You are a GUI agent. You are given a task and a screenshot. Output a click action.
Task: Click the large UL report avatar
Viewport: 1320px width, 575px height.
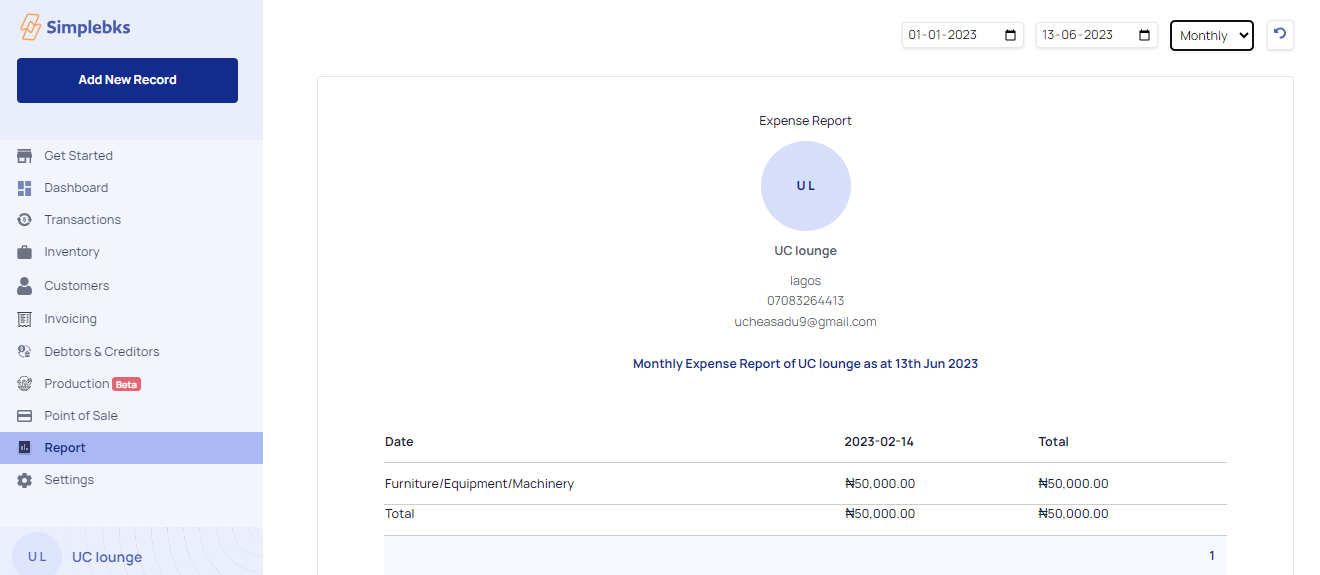806,186
